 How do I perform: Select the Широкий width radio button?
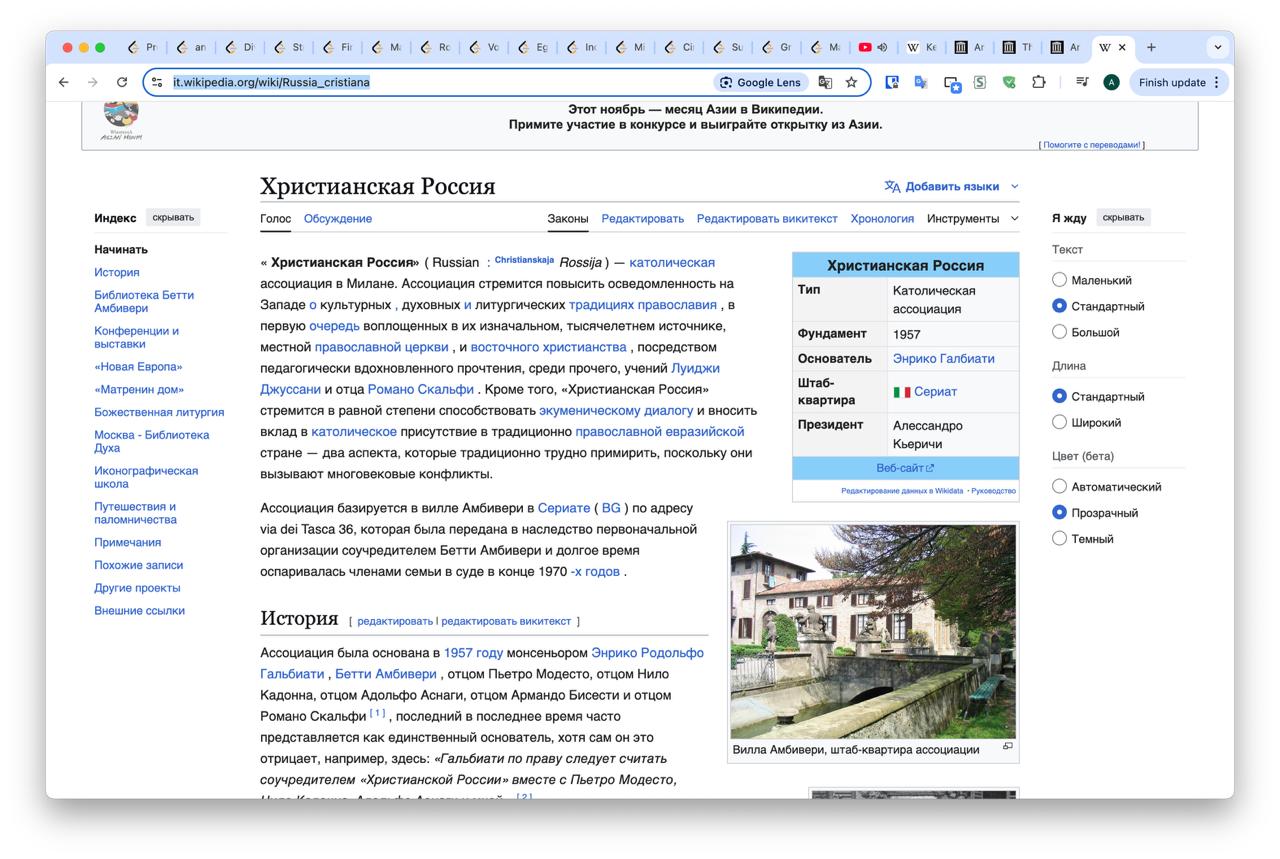click(x=1060, y=422)
